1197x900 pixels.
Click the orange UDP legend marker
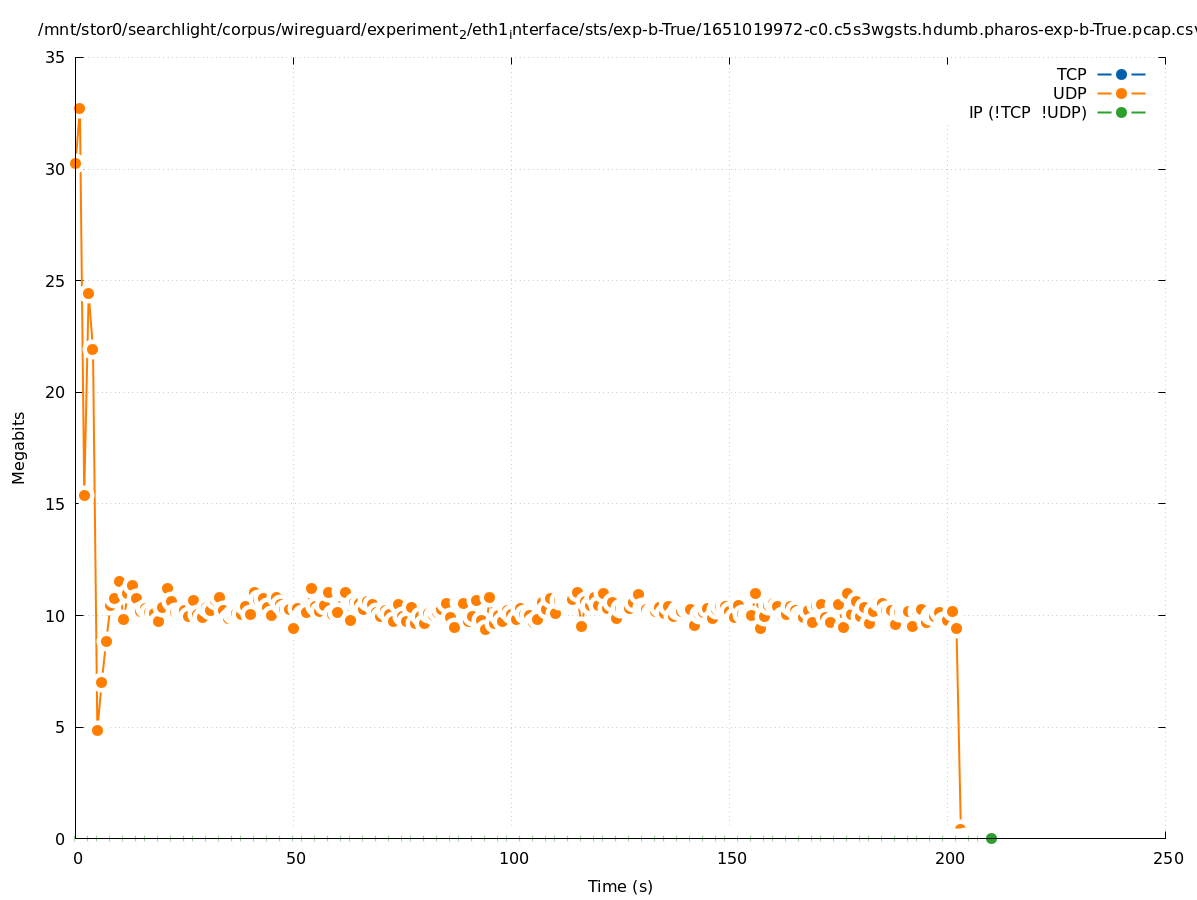coord(1121,93)
